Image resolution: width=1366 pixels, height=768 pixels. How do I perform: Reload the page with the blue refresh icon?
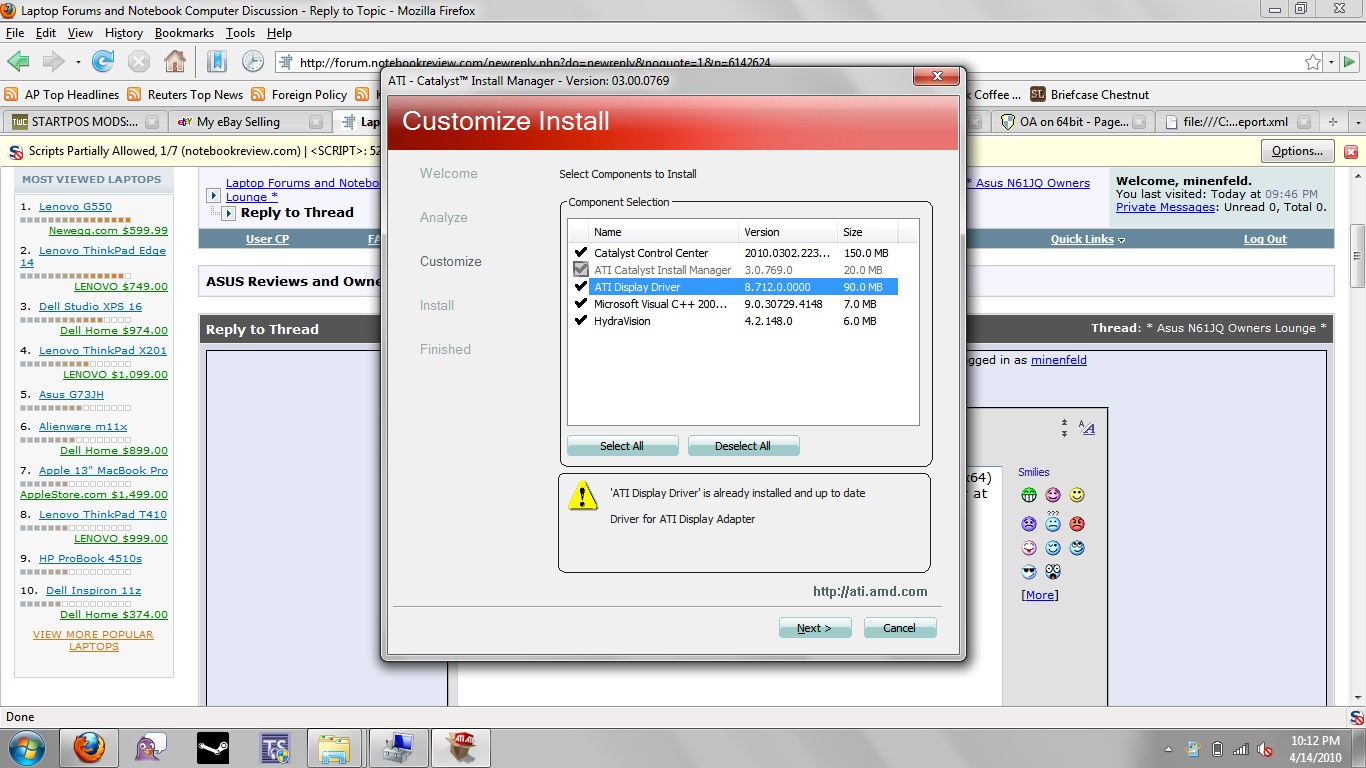[x=103, y=61]
